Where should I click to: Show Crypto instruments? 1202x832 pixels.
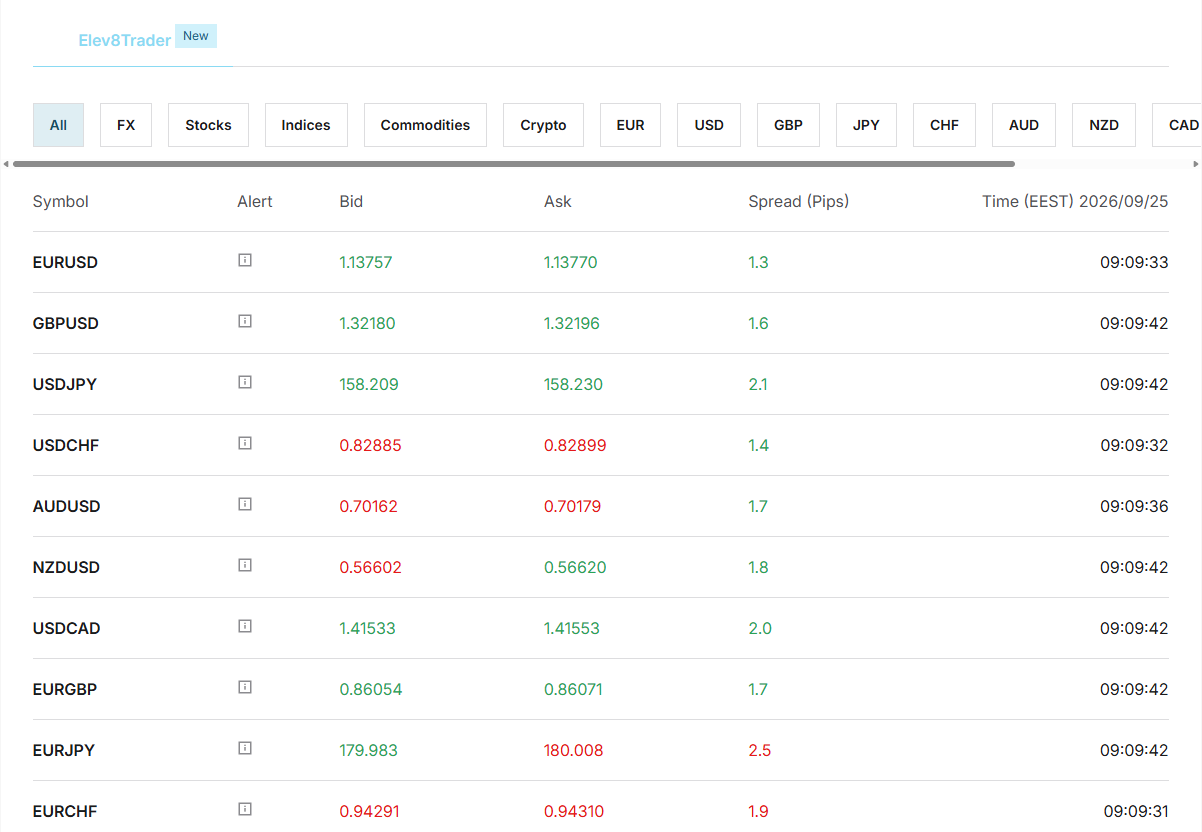(x=543, y=125)
